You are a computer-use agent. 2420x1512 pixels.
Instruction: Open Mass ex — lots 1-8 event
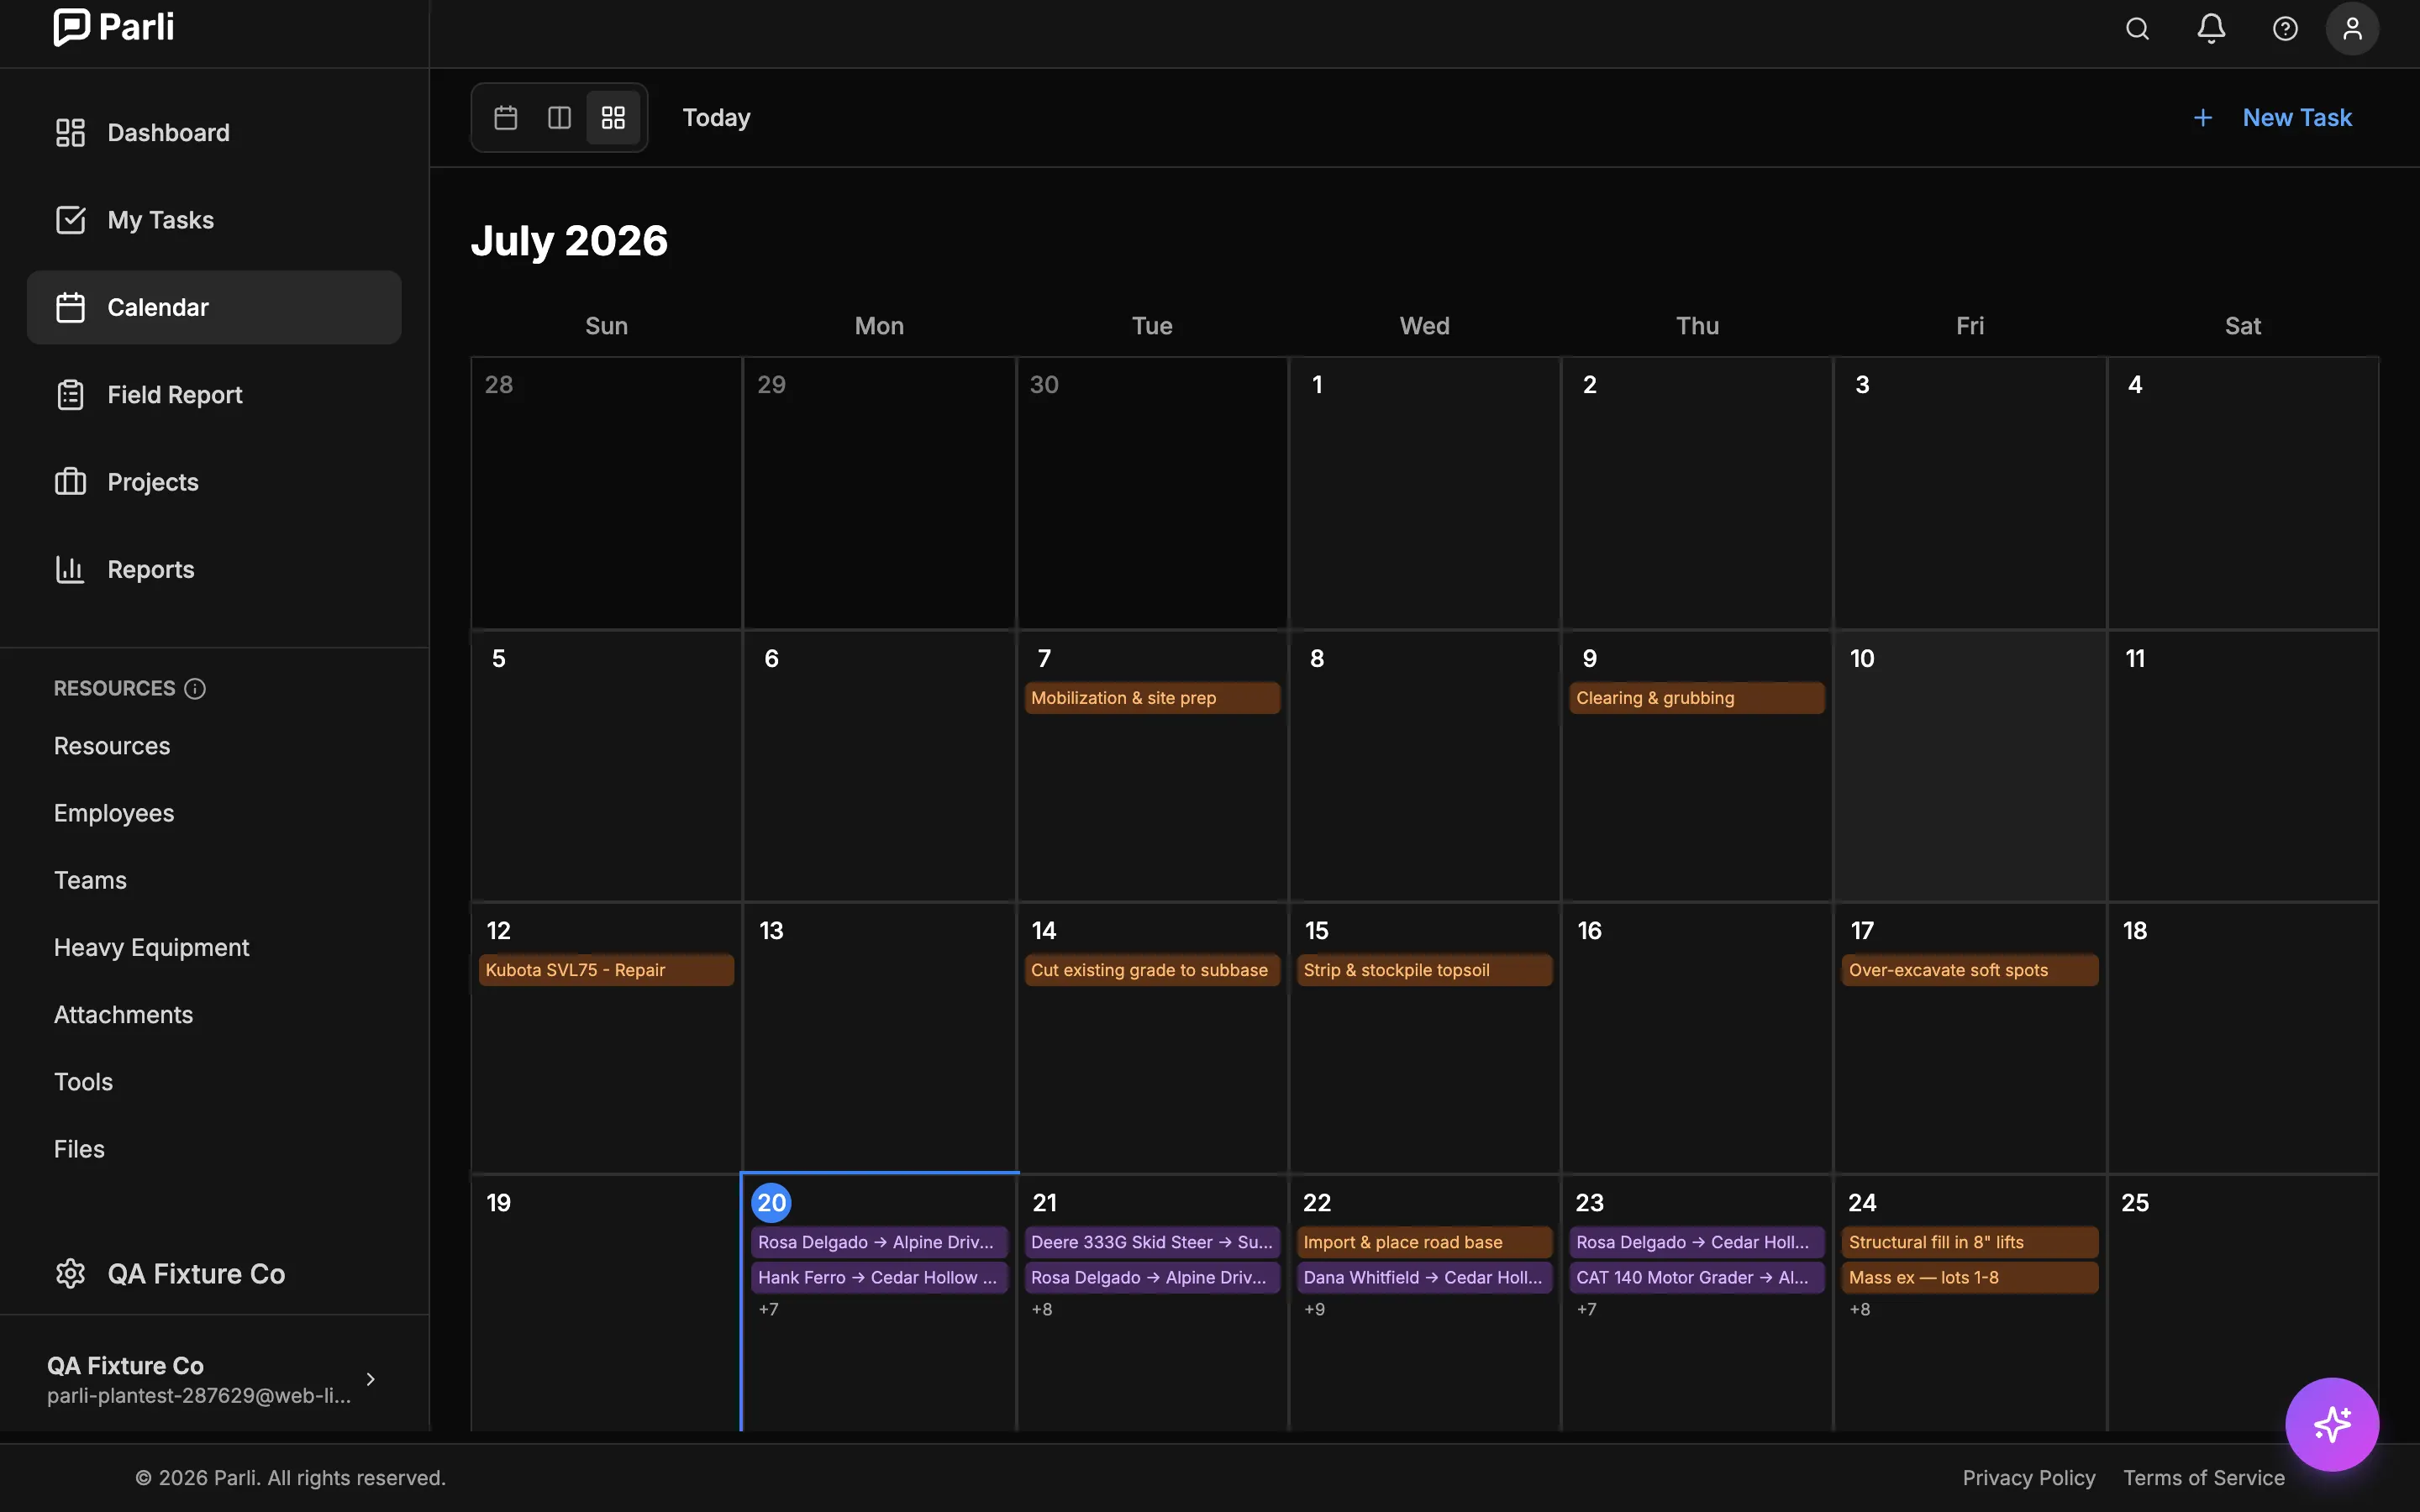(1970, 1277)
